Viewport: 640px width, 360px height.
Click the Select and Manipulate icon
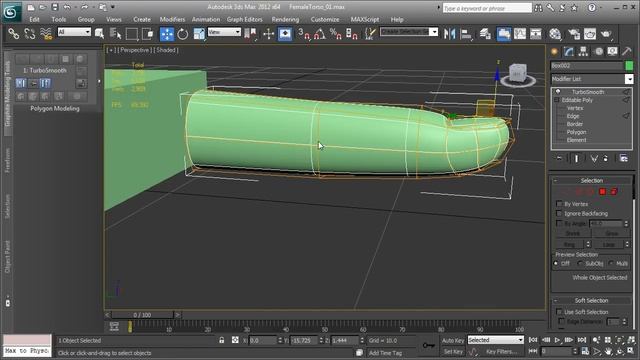[x=268, y=33]
